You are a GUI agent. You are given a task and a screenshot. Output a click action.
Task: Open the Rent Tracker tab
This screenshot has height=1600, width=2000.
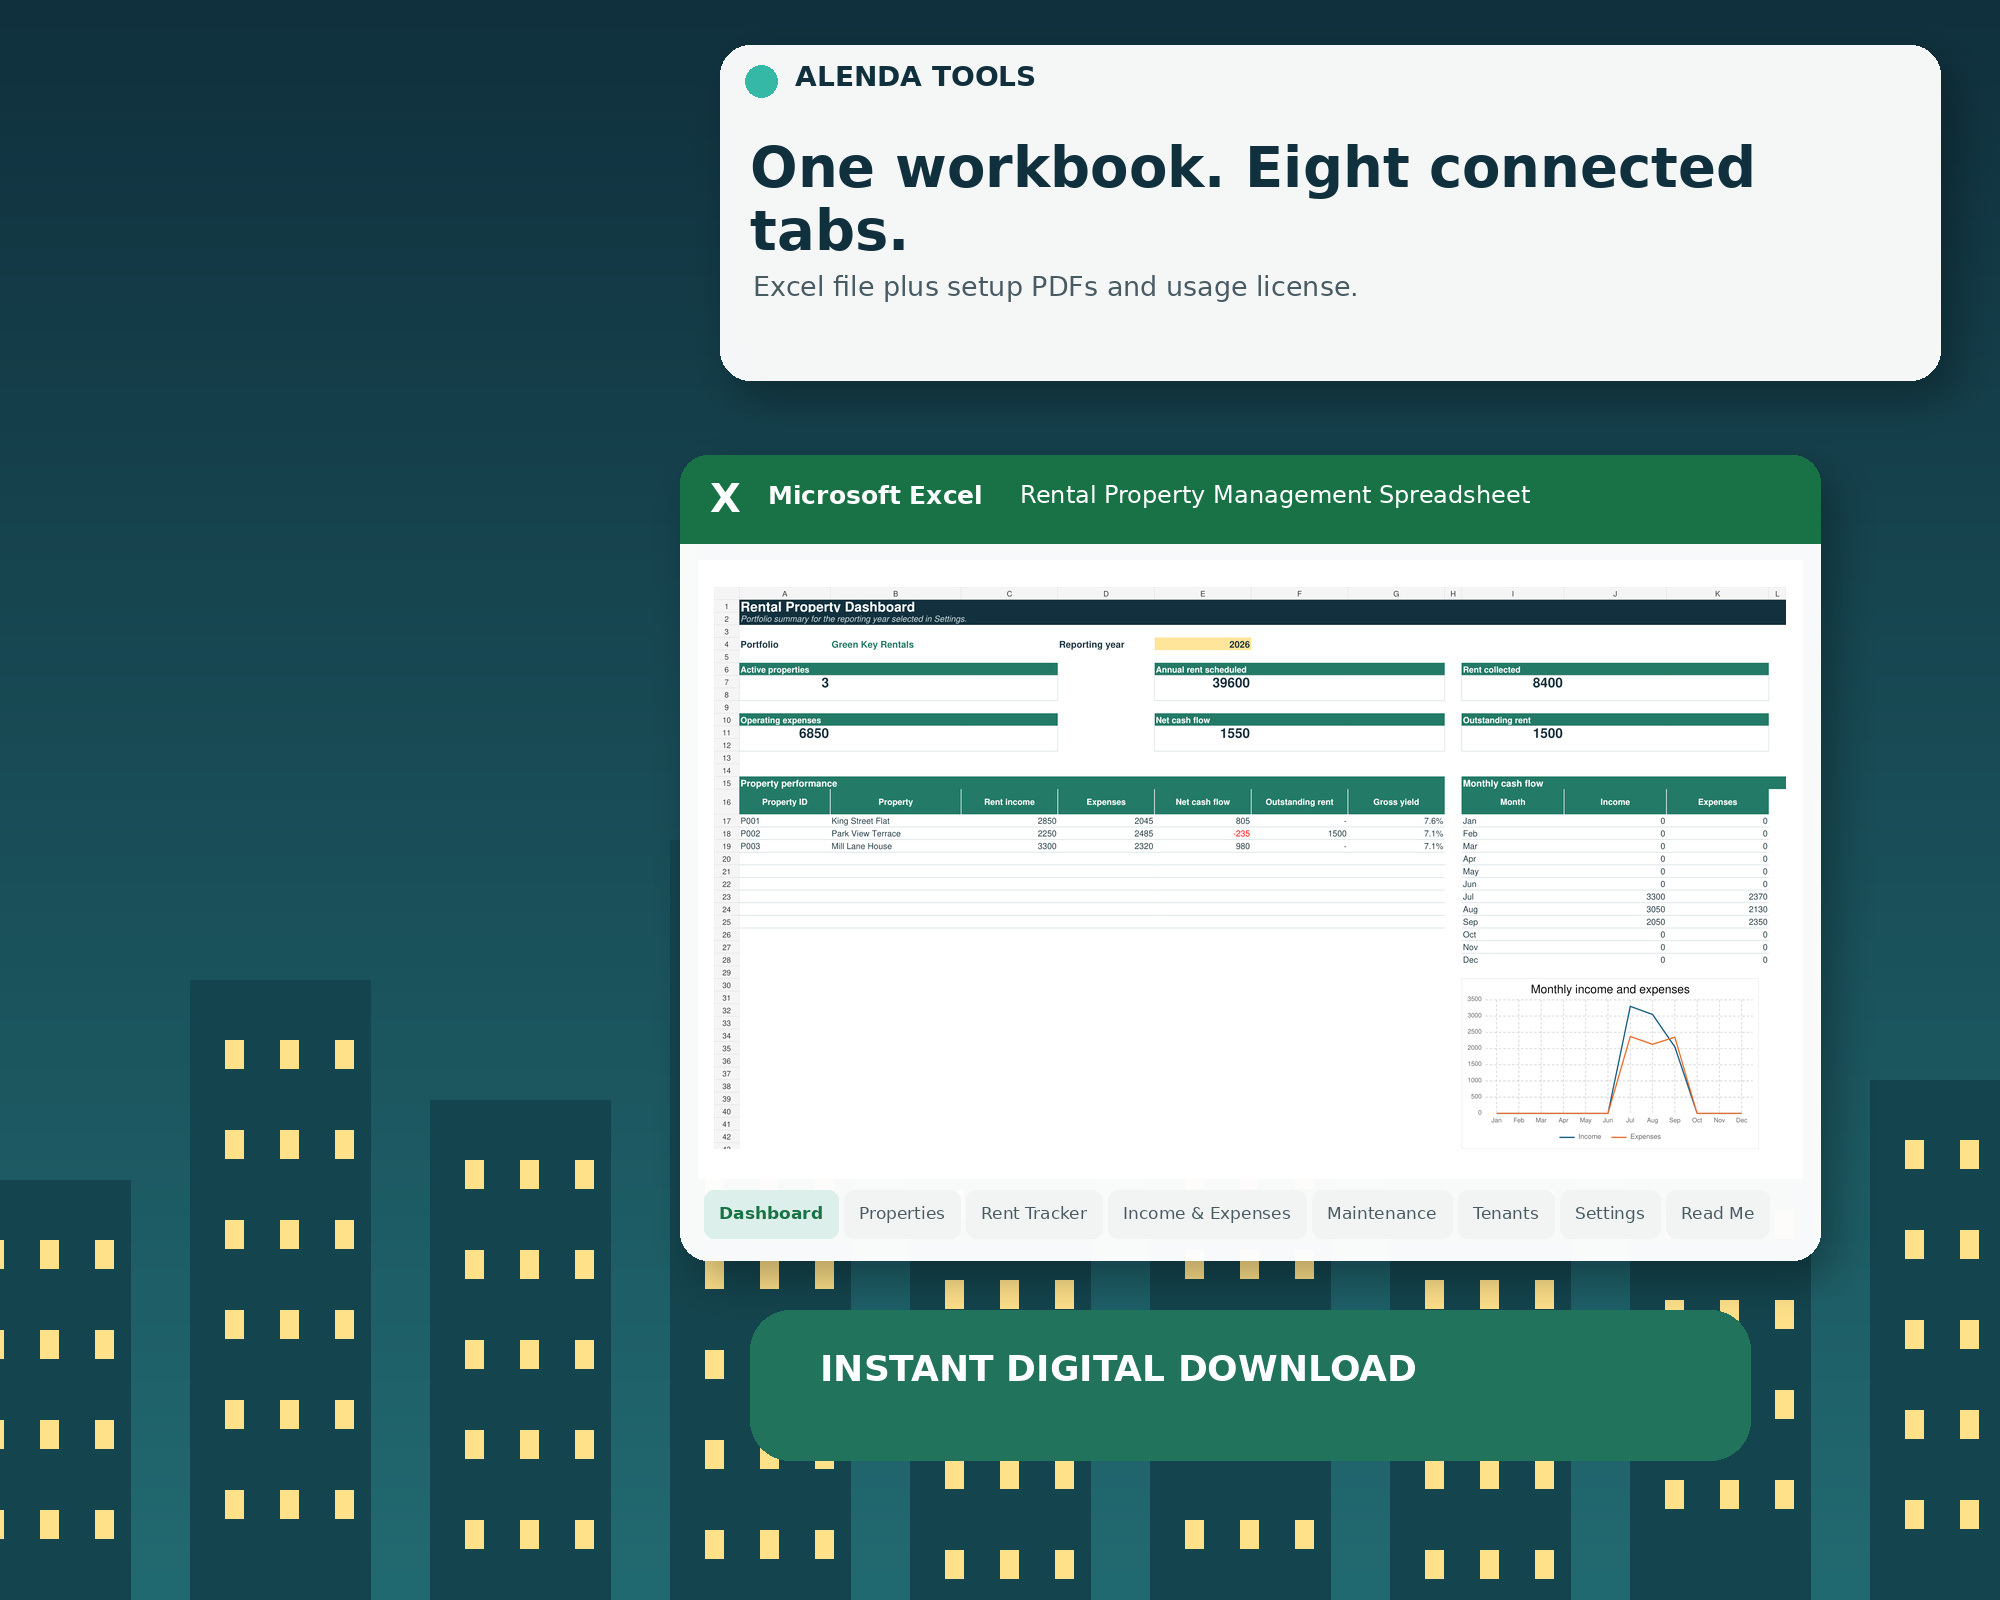[1034, 1214]
